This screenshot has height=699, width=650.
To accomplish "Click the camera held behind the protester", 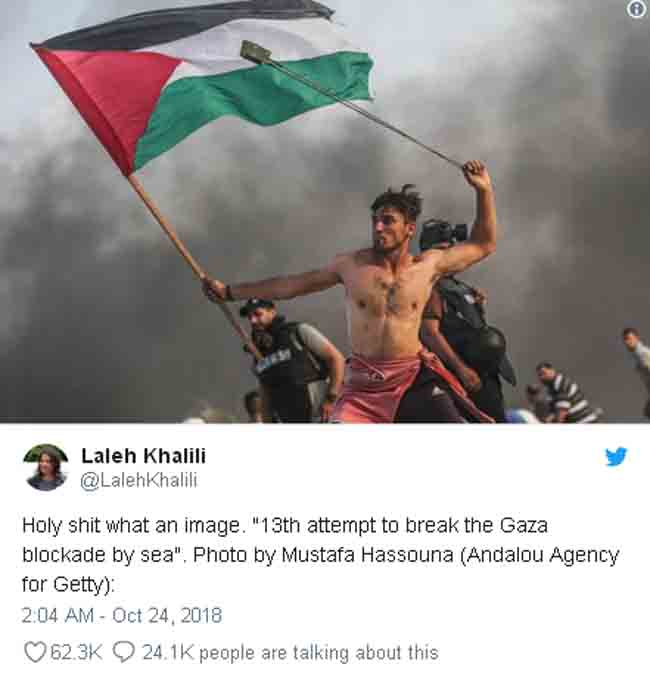I will pos(443,233).
